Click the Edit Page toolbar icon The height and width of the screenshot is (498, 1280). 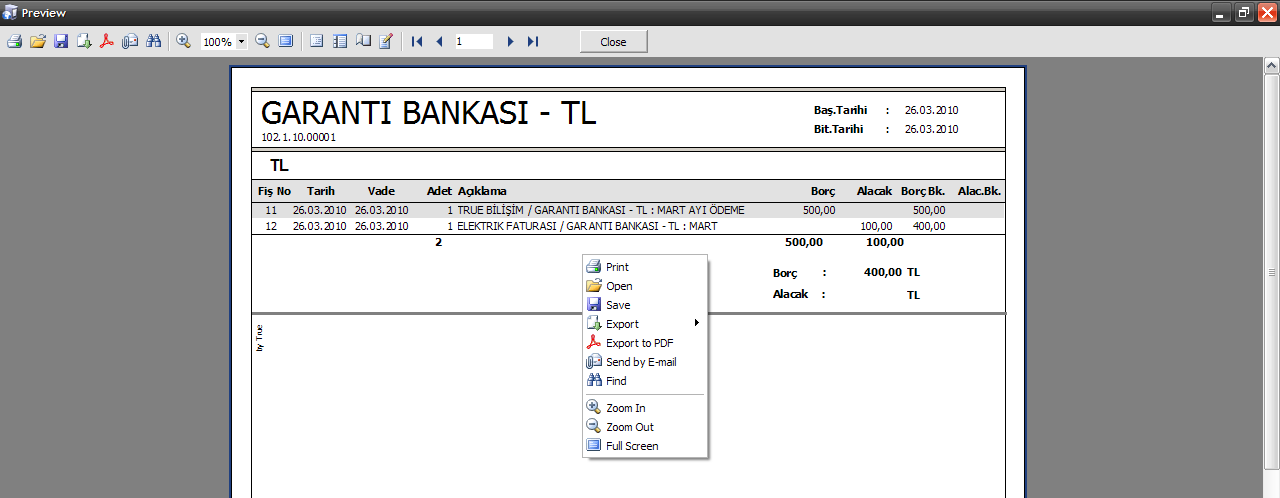tap(386, 41)
